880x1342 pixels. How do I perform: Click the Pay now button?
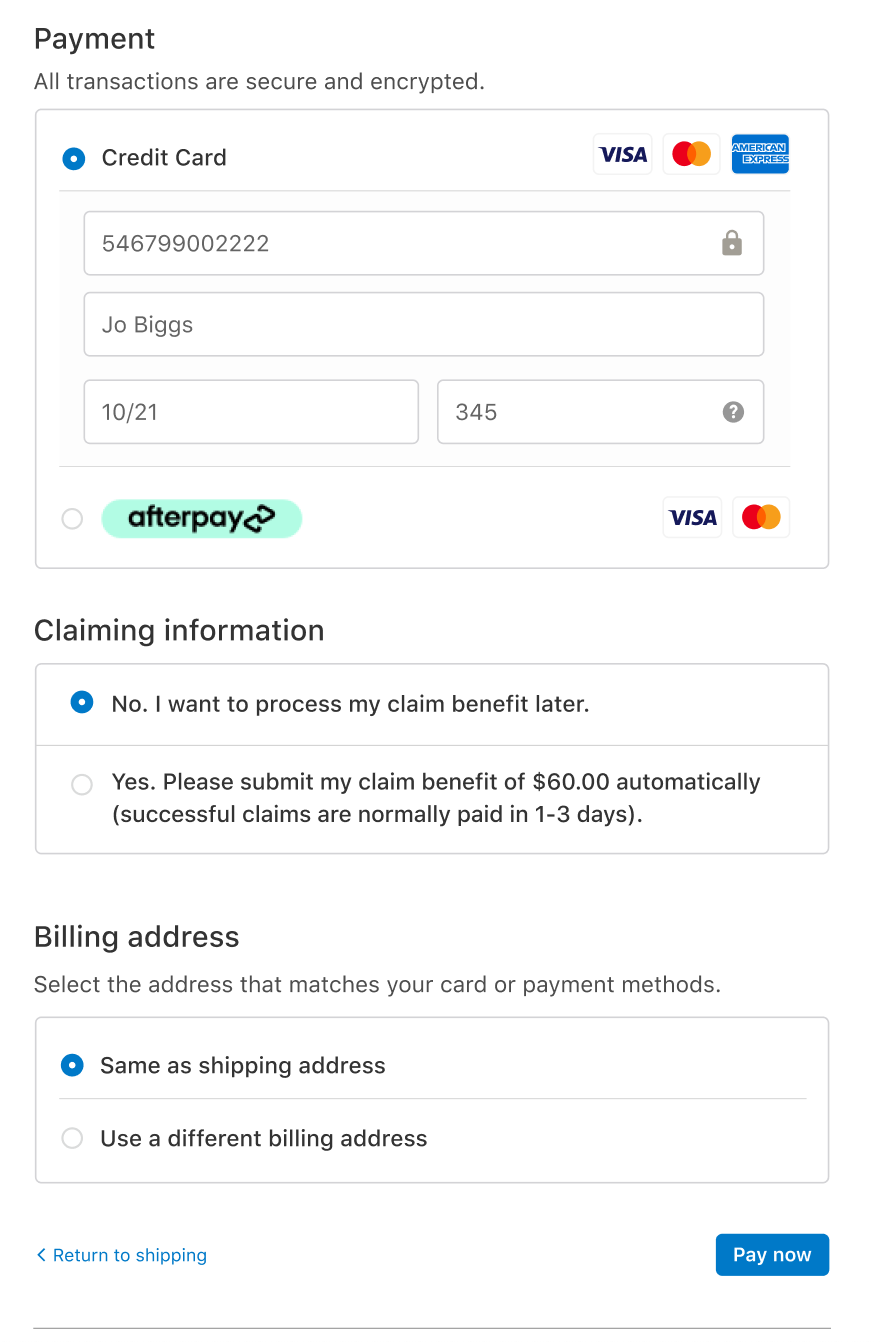[x=772, y=1255]
